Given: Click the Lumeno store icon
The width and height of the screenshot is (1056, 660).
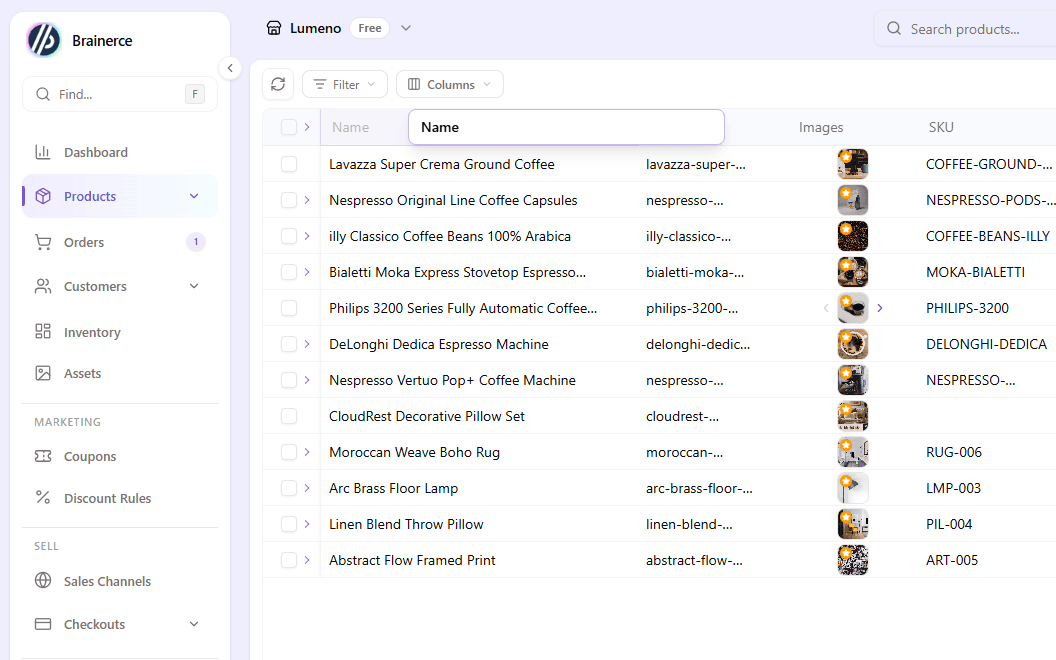Looking at the screenshot, I should point(273,28).
